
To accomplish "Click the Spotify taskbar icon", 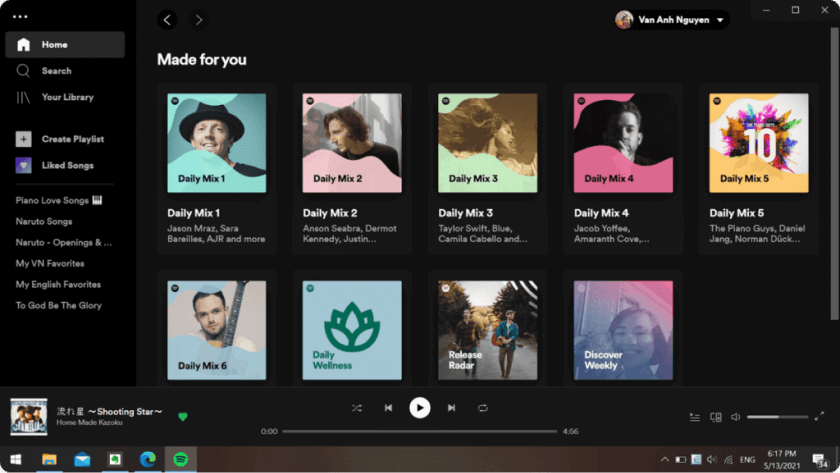I will click(x=181, y=460).
